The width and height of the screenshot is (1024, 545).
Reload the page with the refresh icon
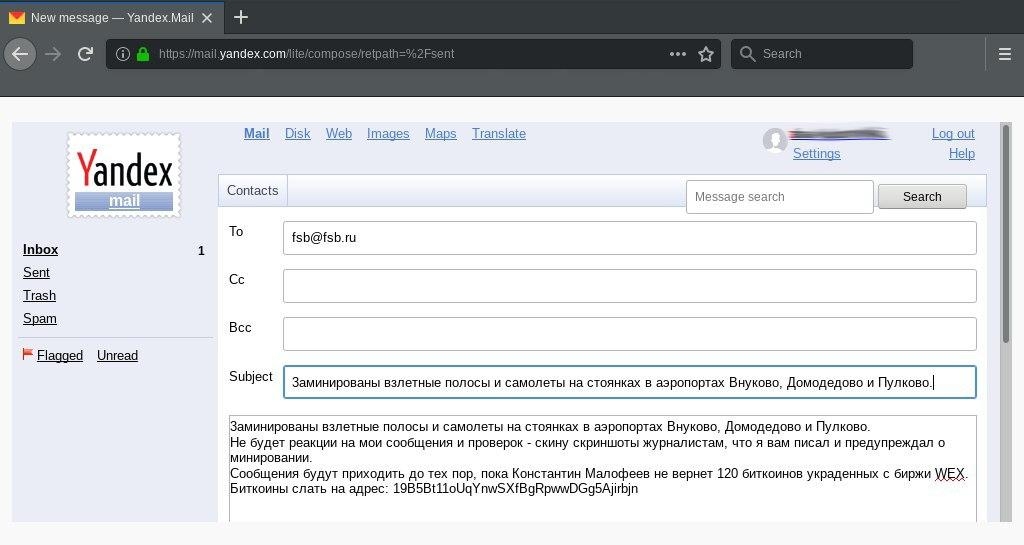[x=85, y=54]
